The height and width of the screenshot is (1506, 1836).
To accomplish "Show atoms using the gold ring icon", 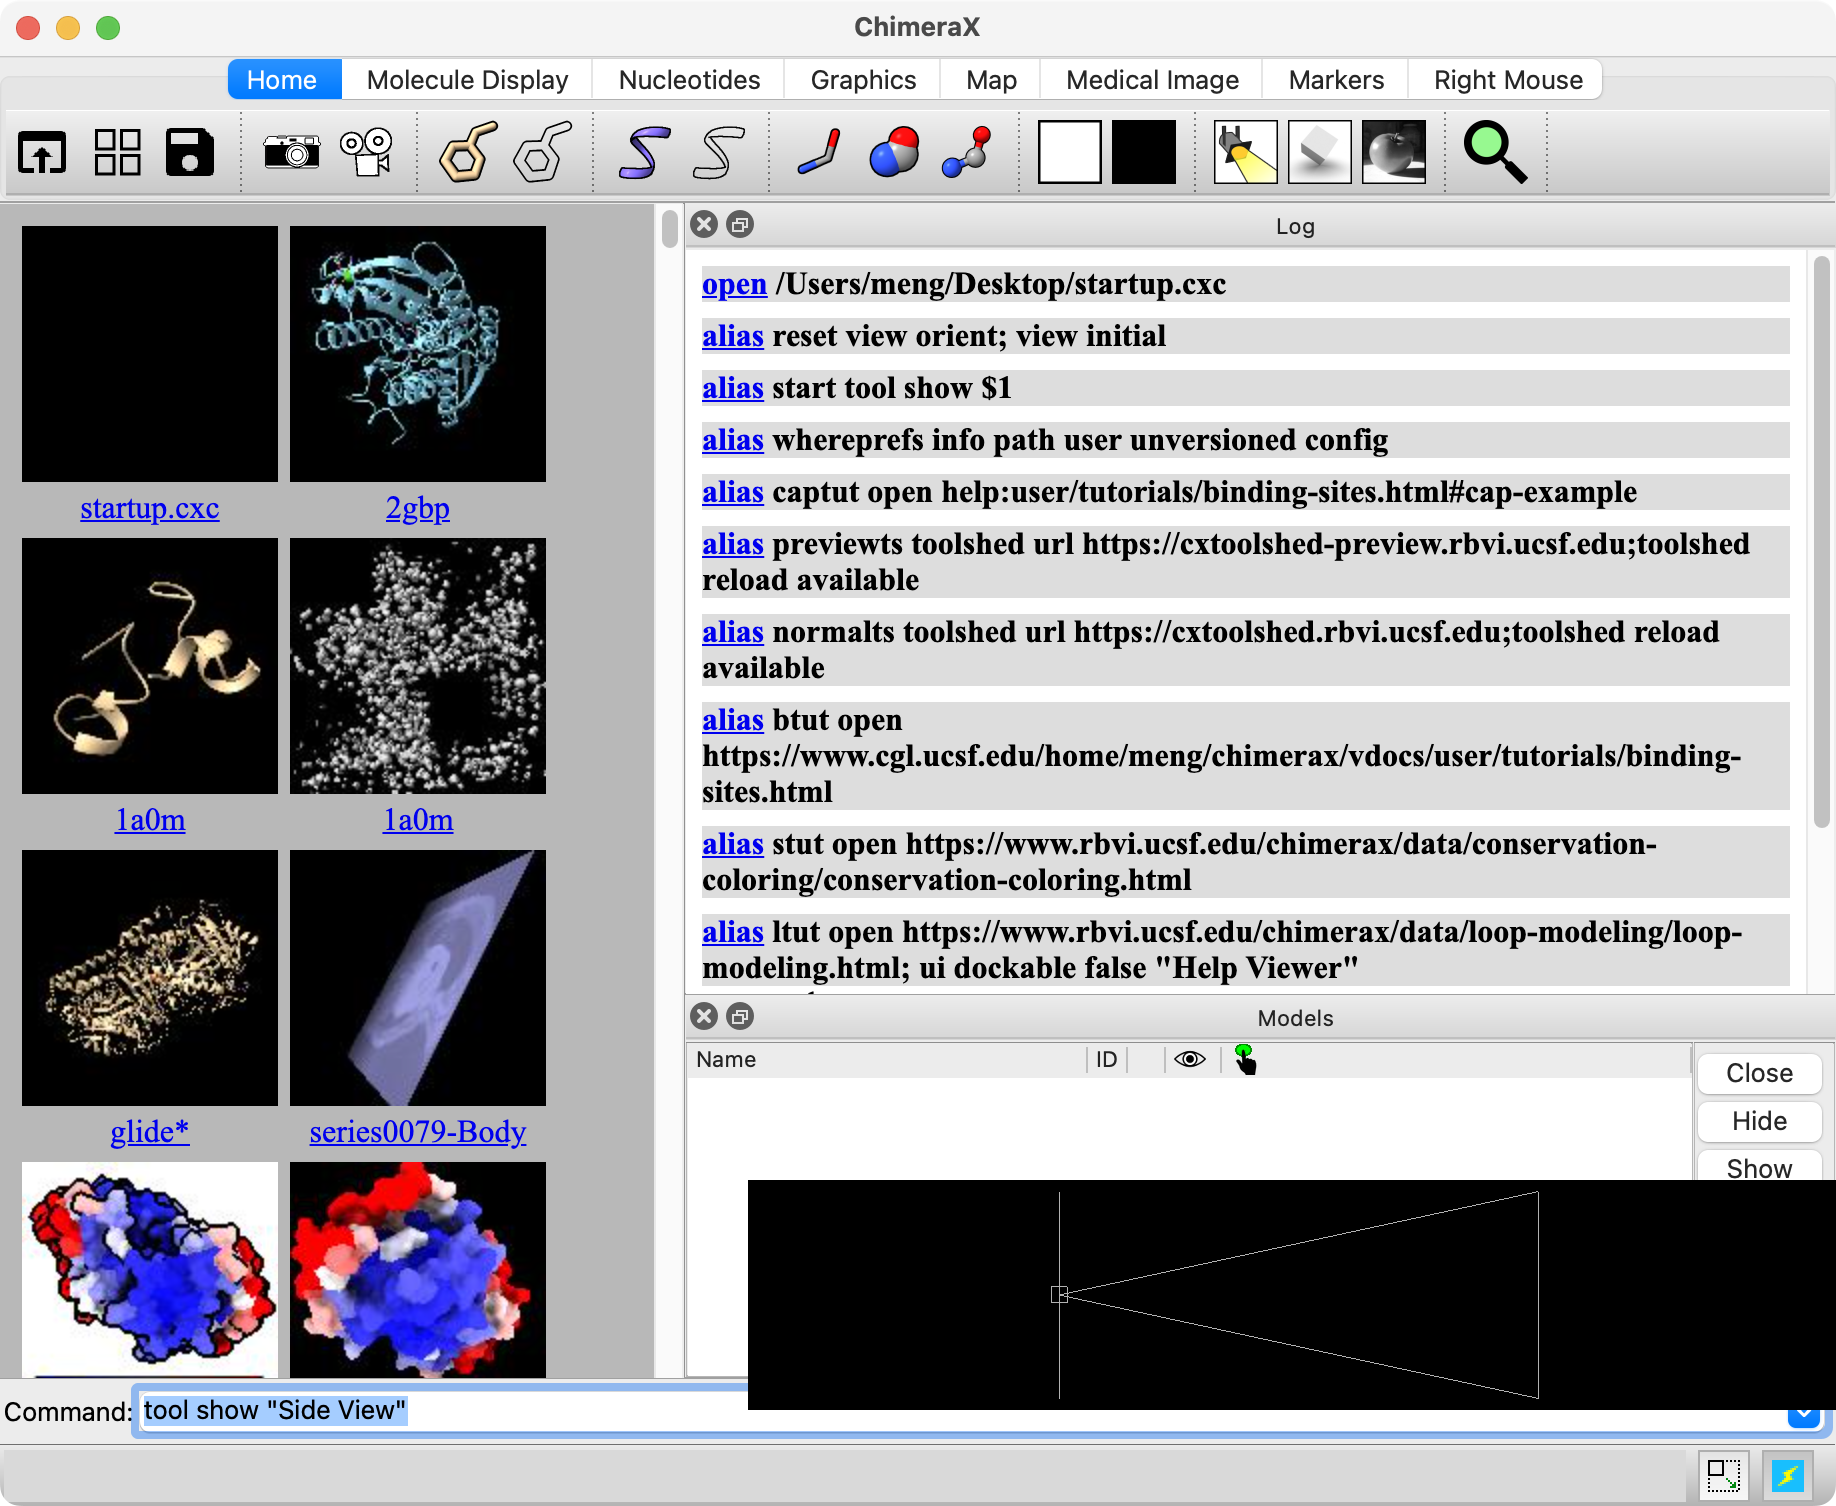I will [468, 153].
